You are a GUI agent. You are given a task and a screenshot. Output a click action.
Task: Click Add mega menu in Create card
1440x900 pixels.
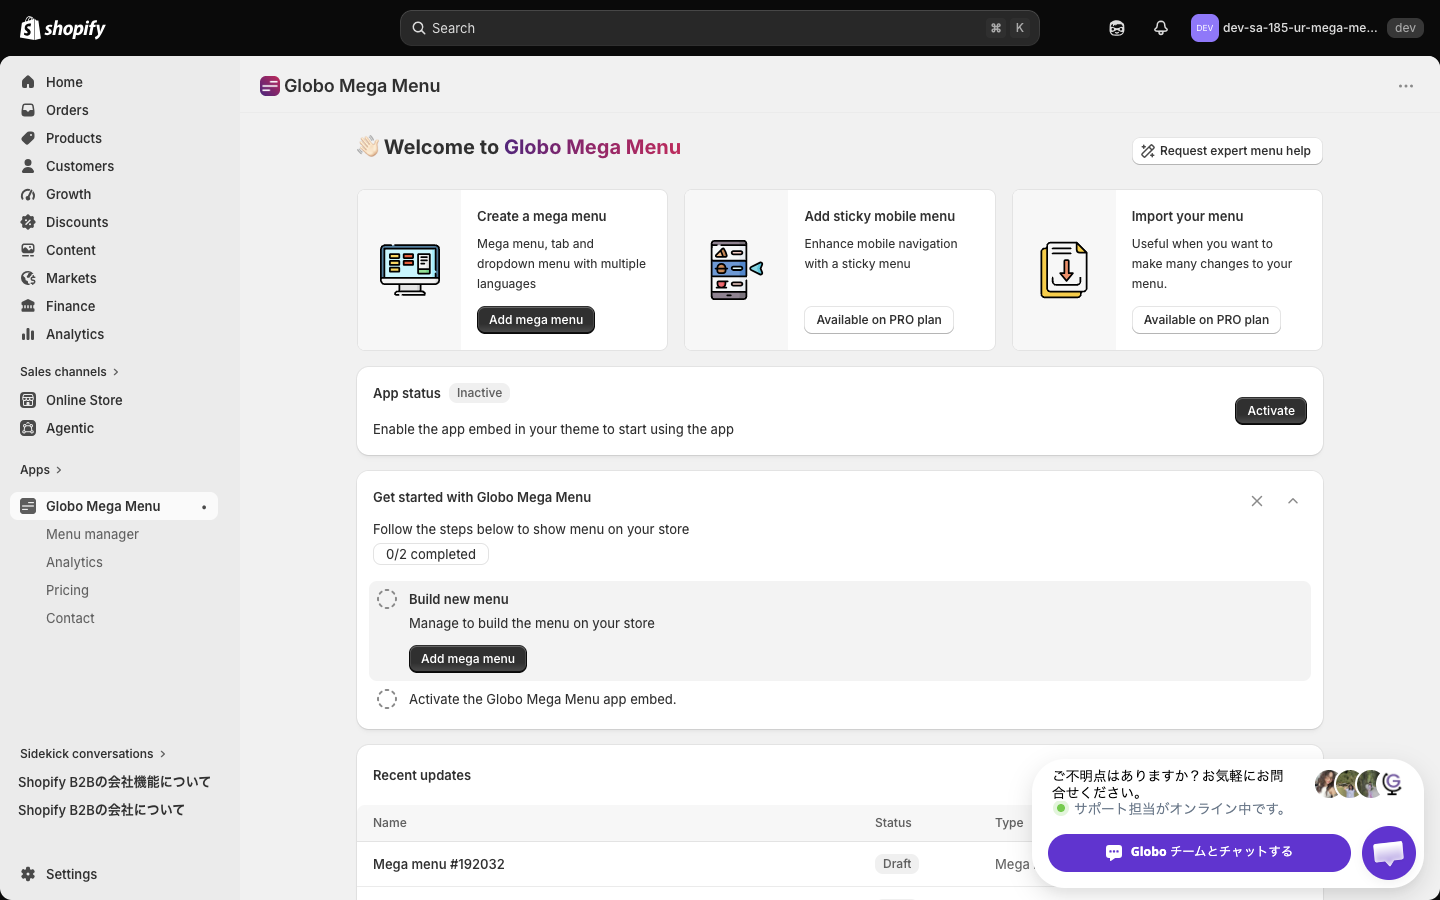(536, 320)
